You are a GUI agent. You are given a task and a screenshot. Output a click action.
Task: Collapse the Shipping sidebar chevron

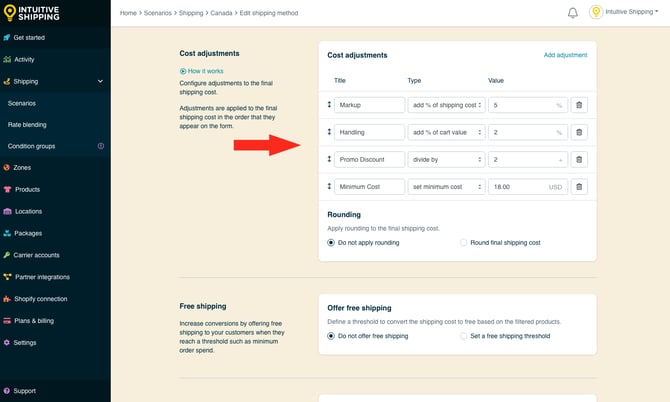pyautogui.click(x=100, y=81)
